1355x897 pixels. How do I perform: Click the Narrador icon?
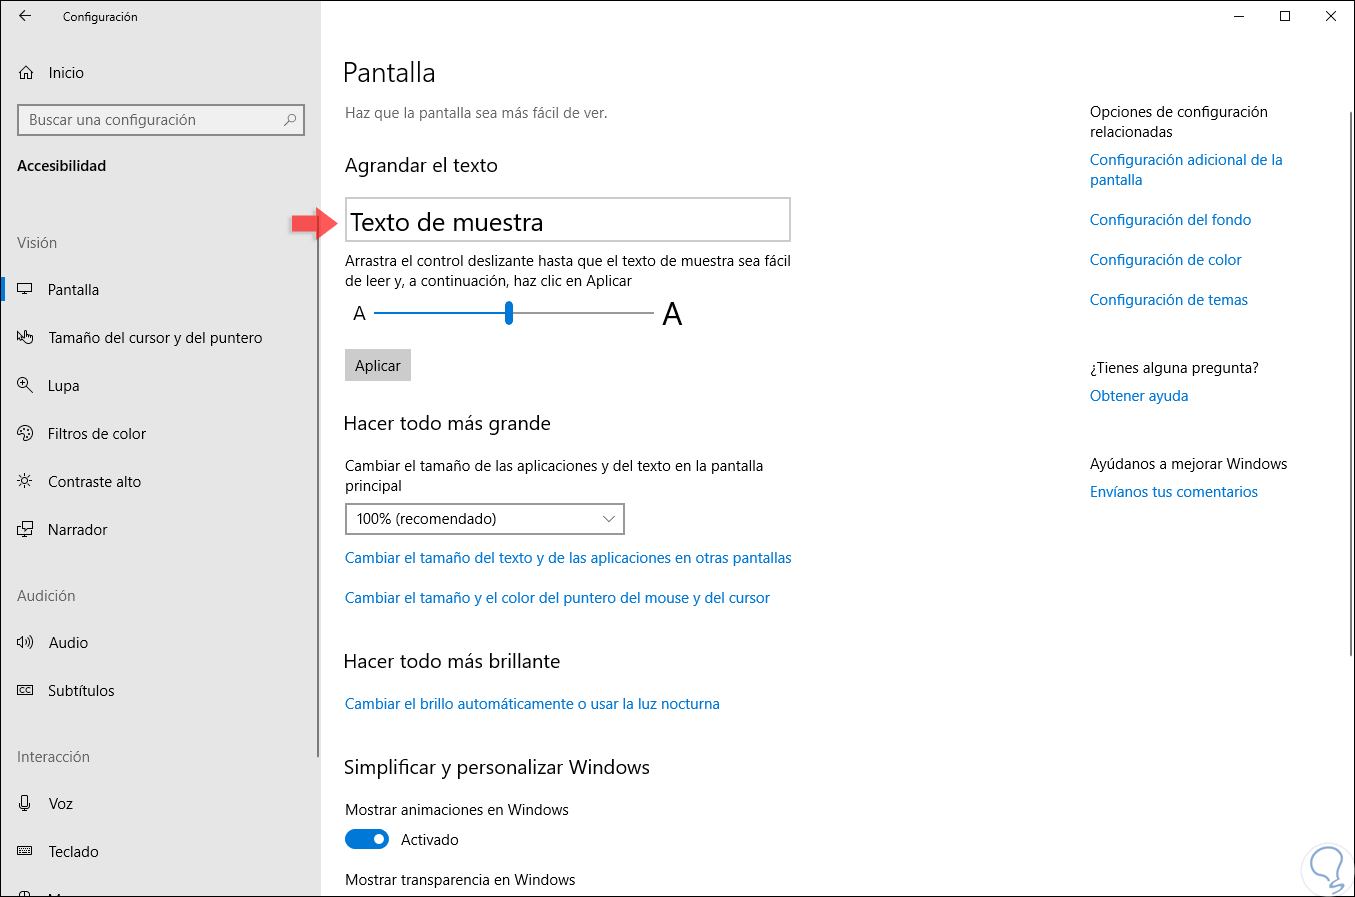point(25,529)
